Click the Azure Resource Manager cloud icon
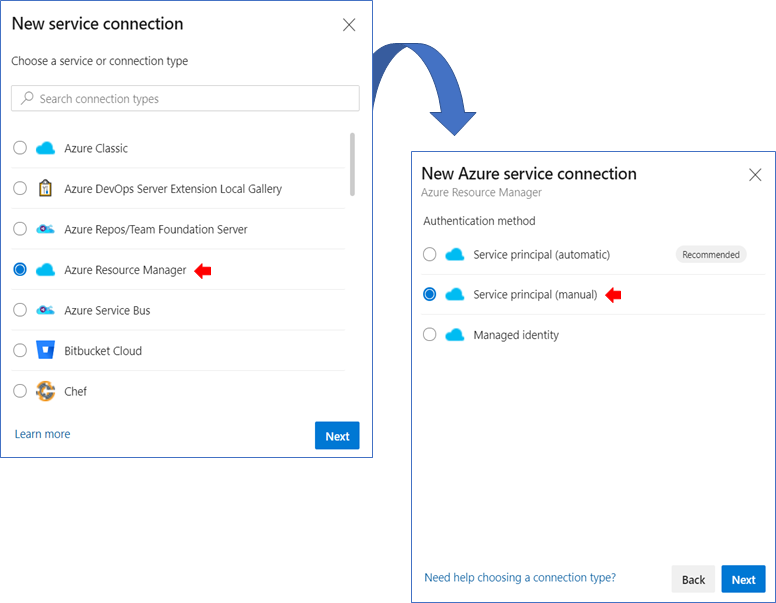The height and width of the screenshot is (603, 776). click(x=46, y=270)
